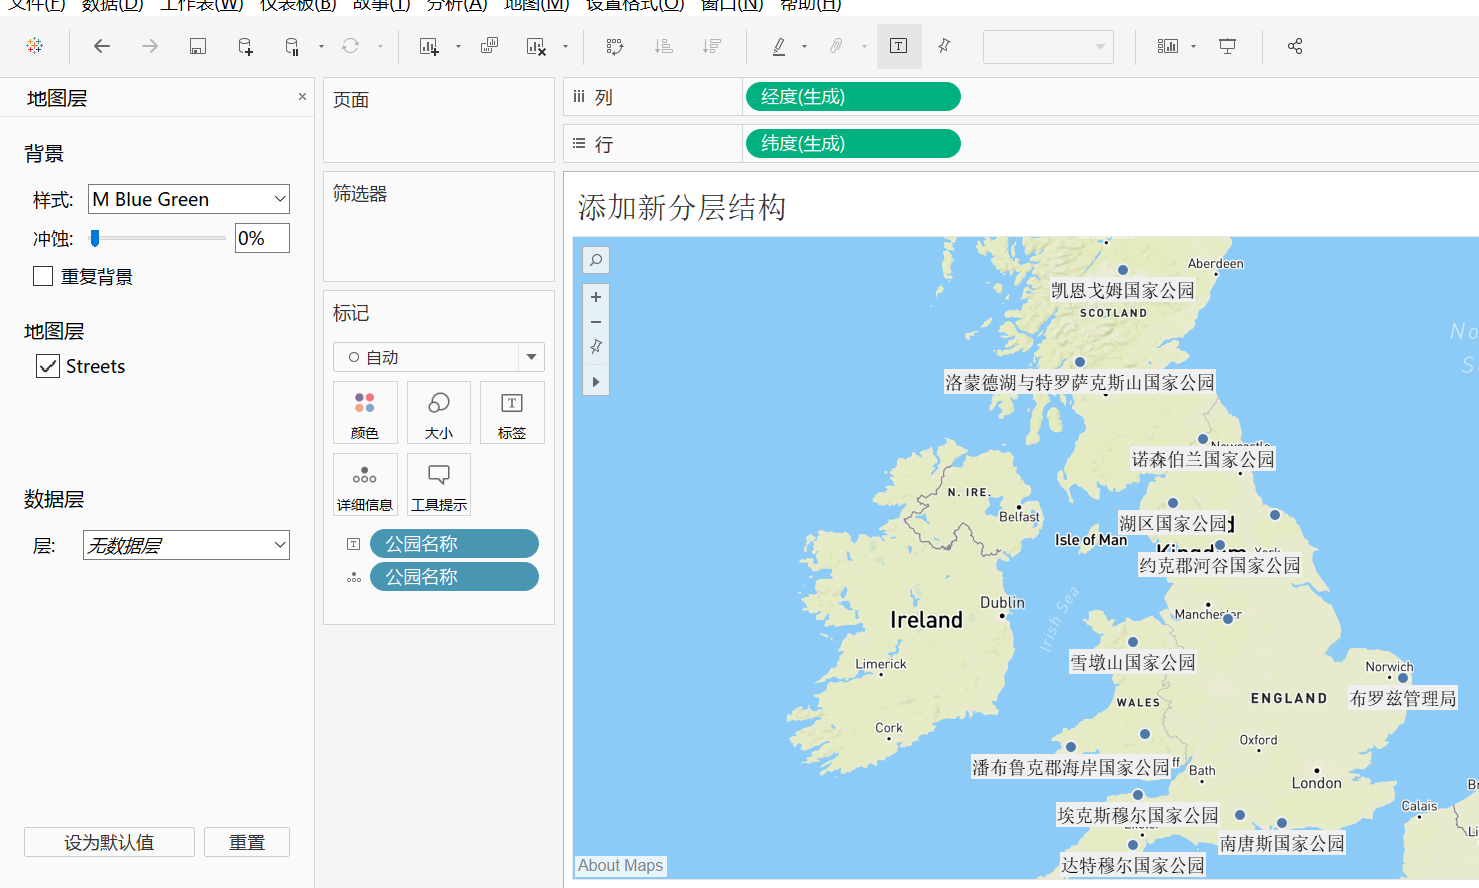Image resolution: width=1479 pixels, height=888 pixels.
Task: Select the 纬度(生成) pill
Action: tap(853, 144)
